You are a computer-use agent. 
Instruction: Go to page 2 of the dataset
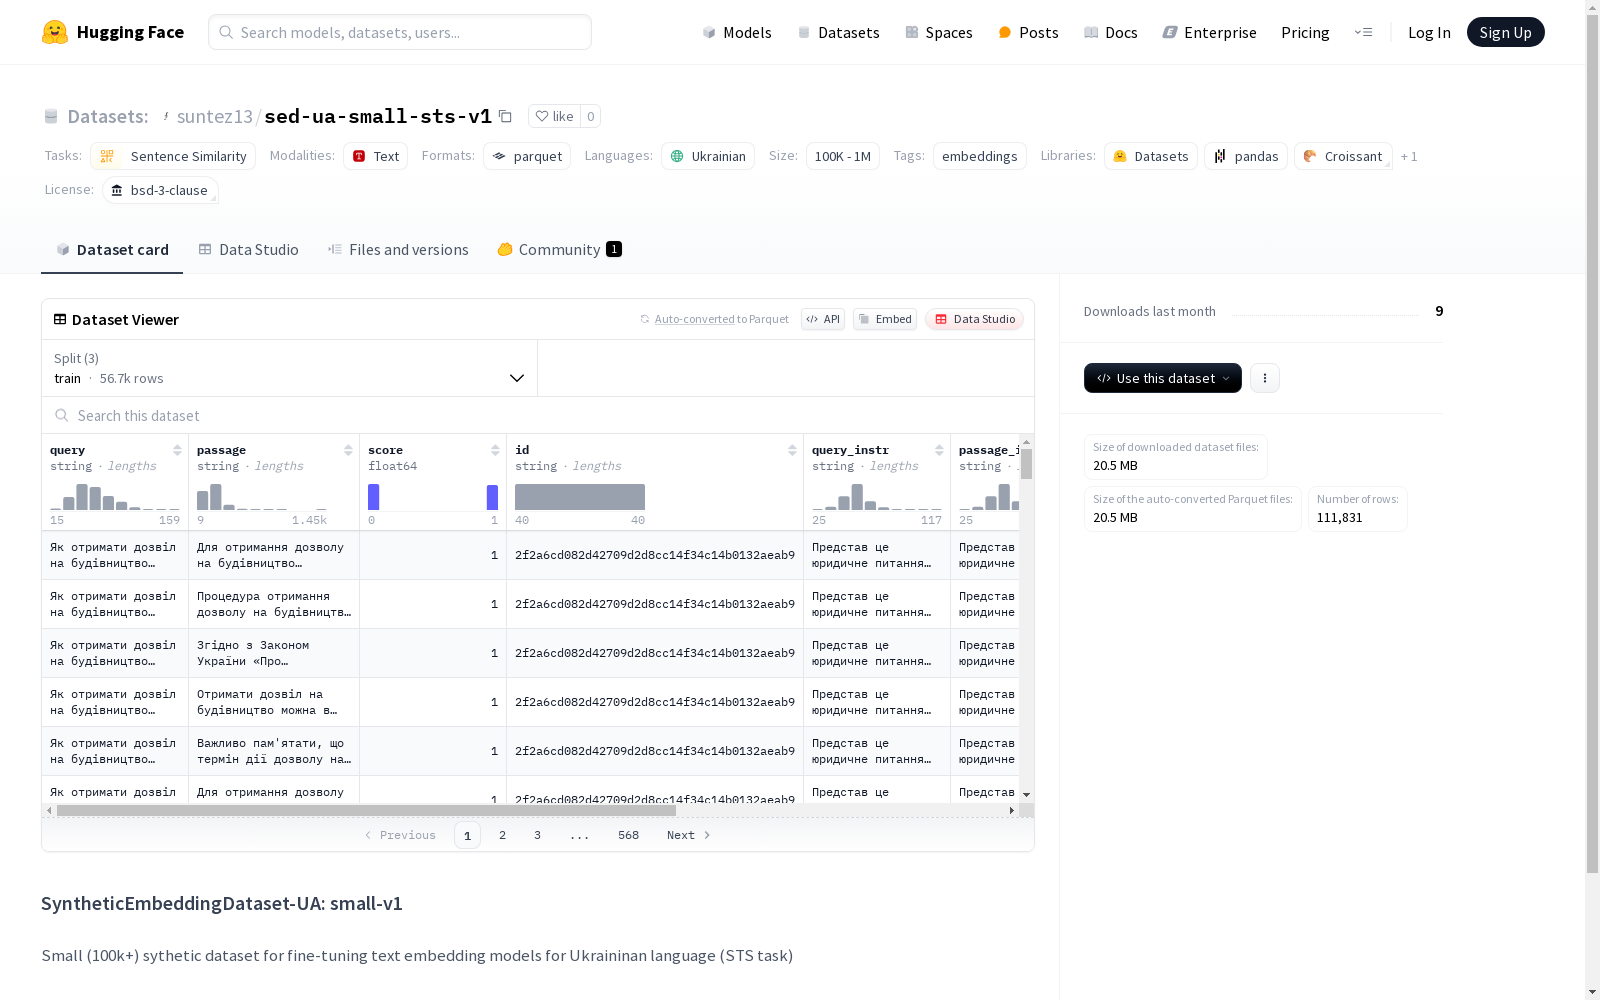pyautogui.click(x=502, y=835)
